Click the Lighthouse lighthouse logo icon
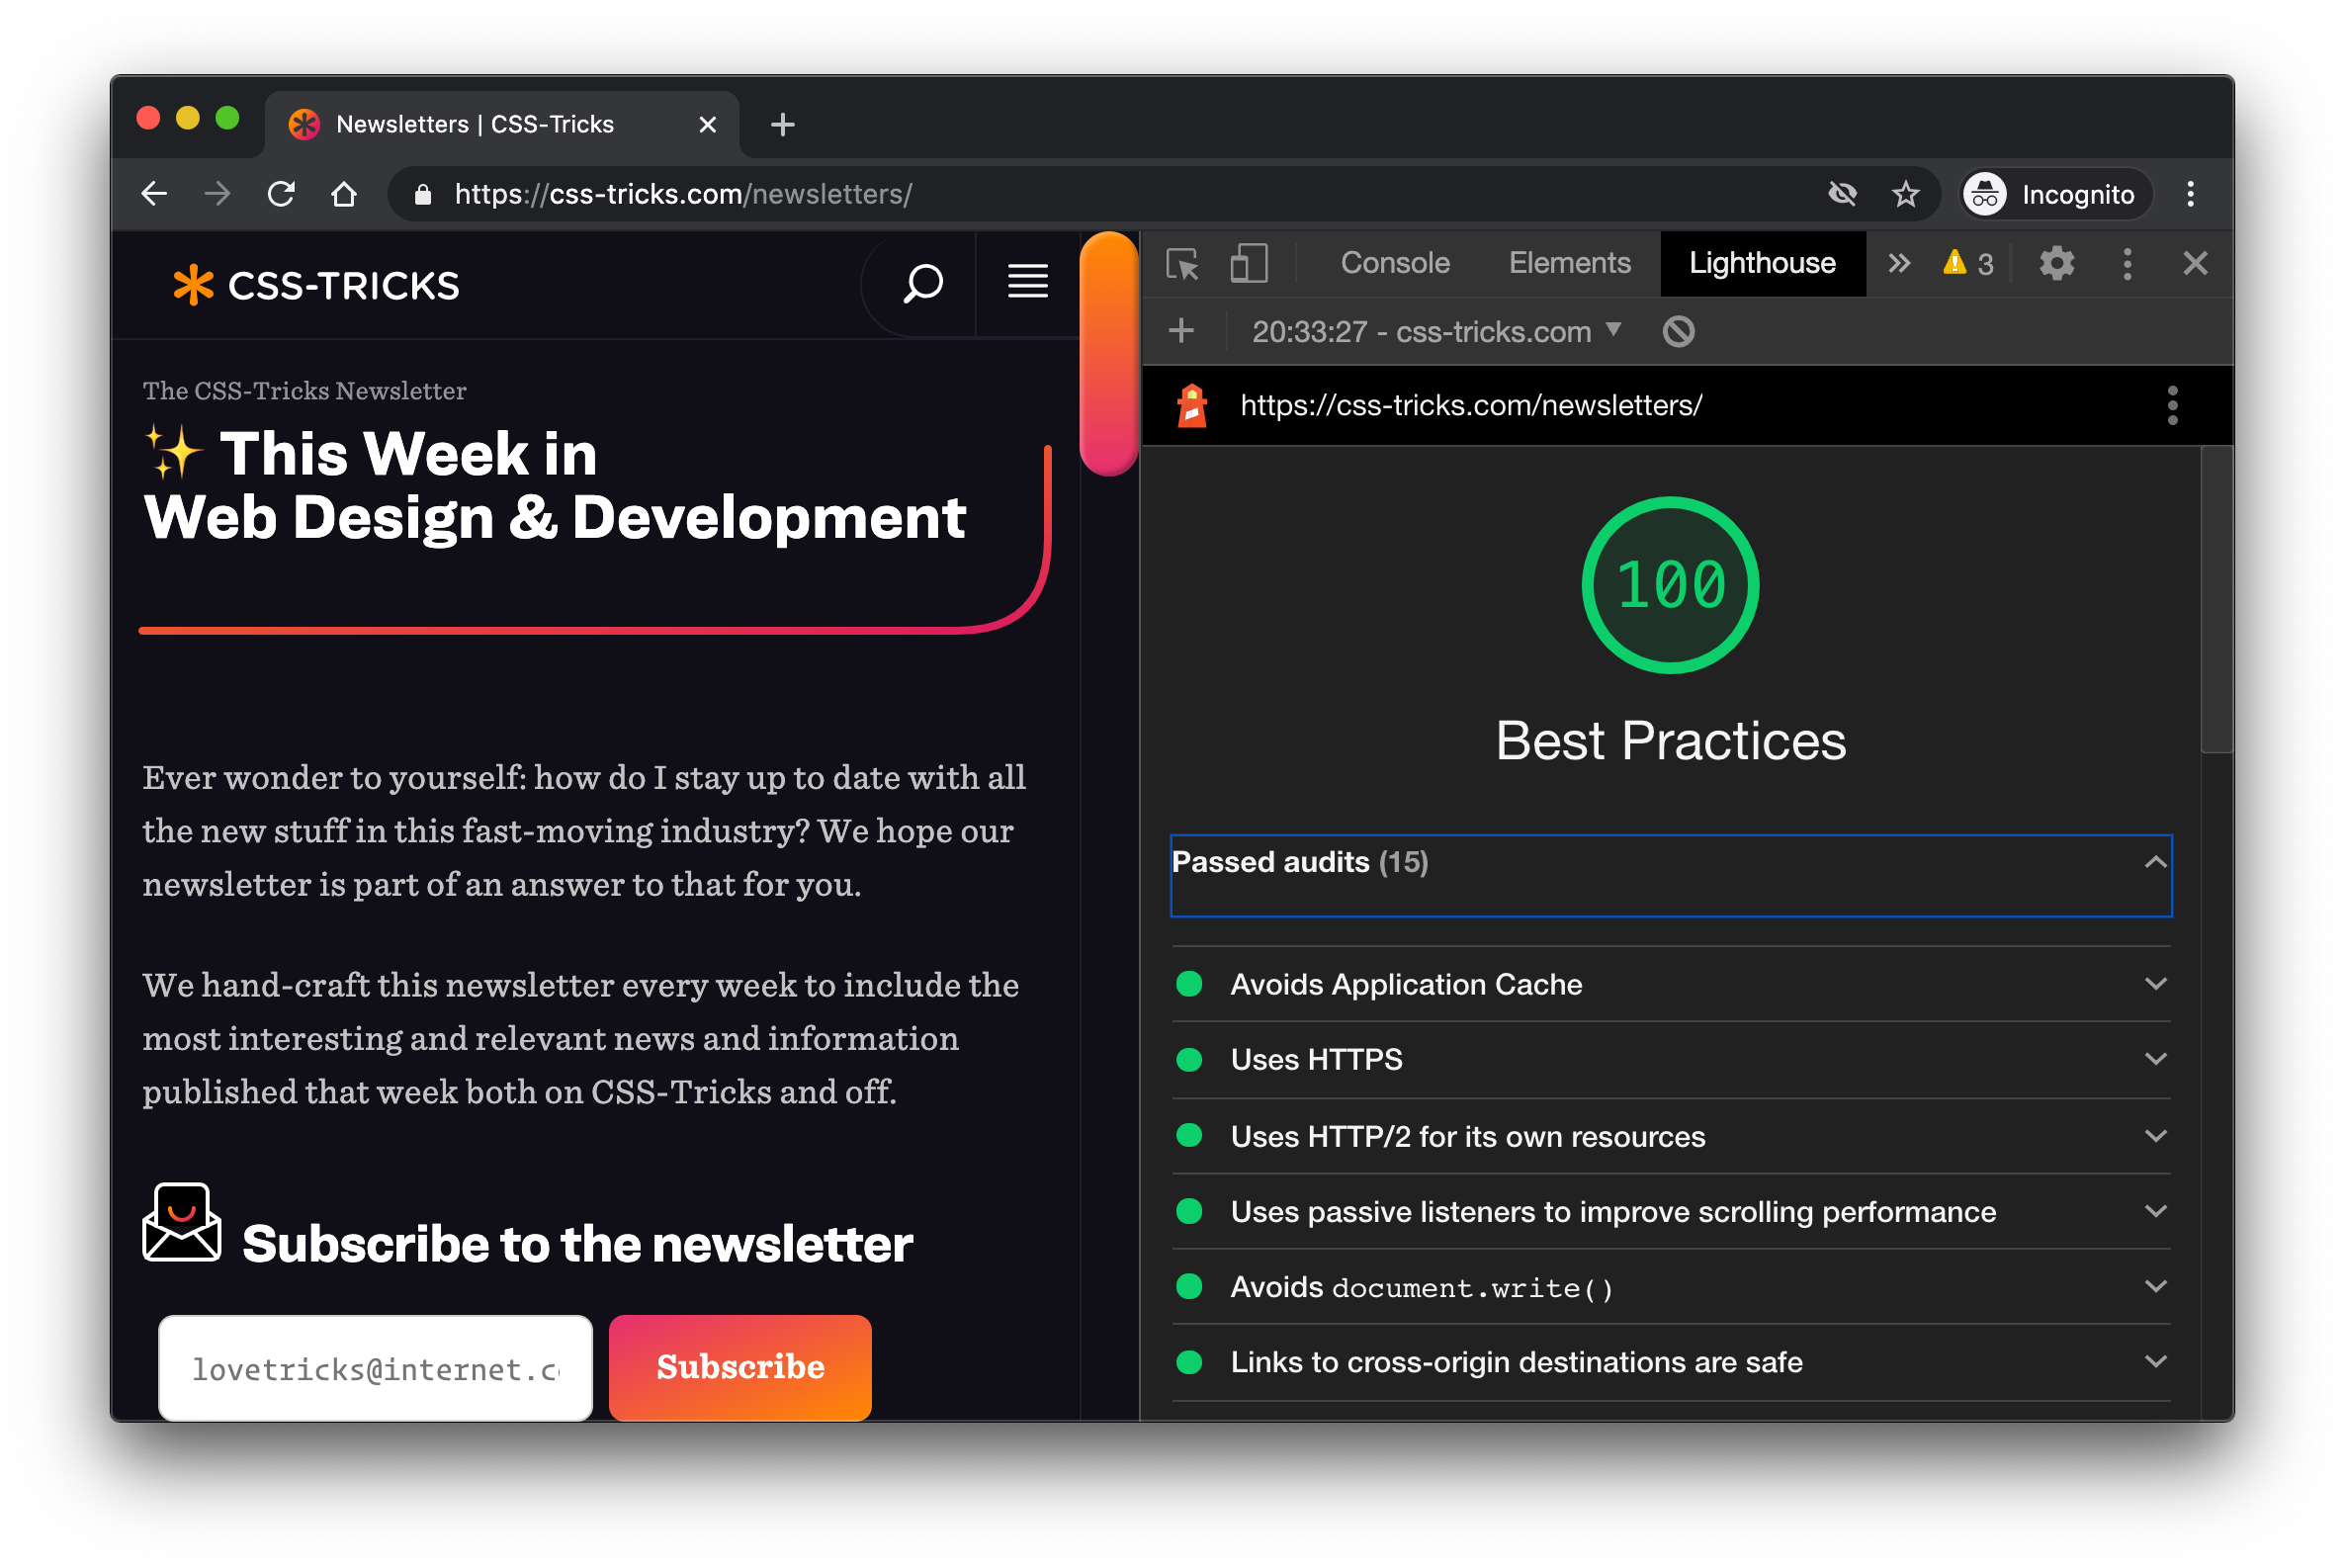This screenshot has width=2345, height=1568. coord(1192,406)
